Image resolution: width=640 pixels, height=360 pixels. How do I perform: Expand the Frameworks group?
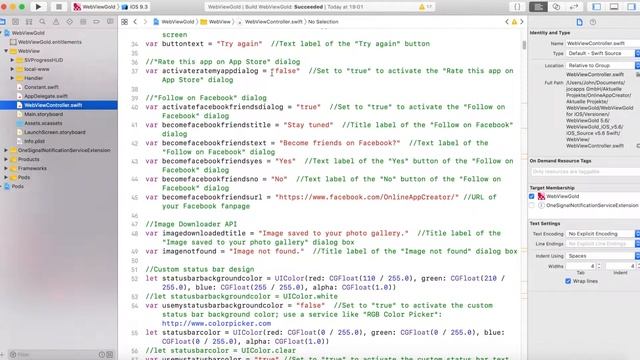pos(6,168)
